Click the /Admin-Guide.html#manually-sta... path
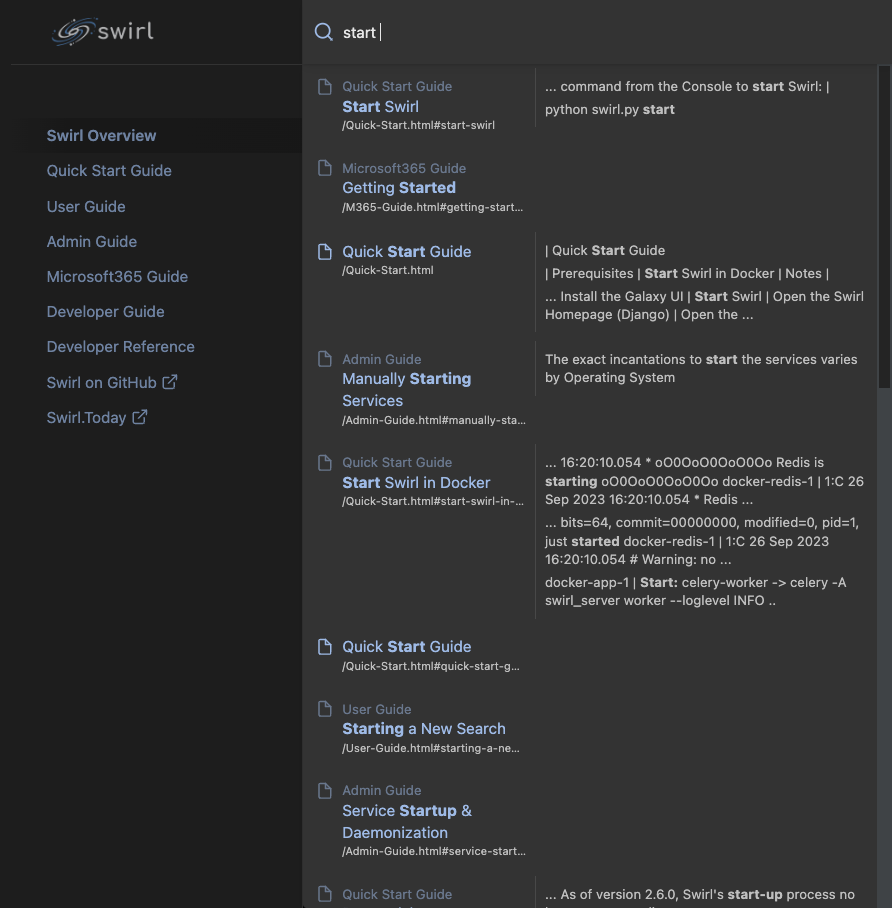 434,420
